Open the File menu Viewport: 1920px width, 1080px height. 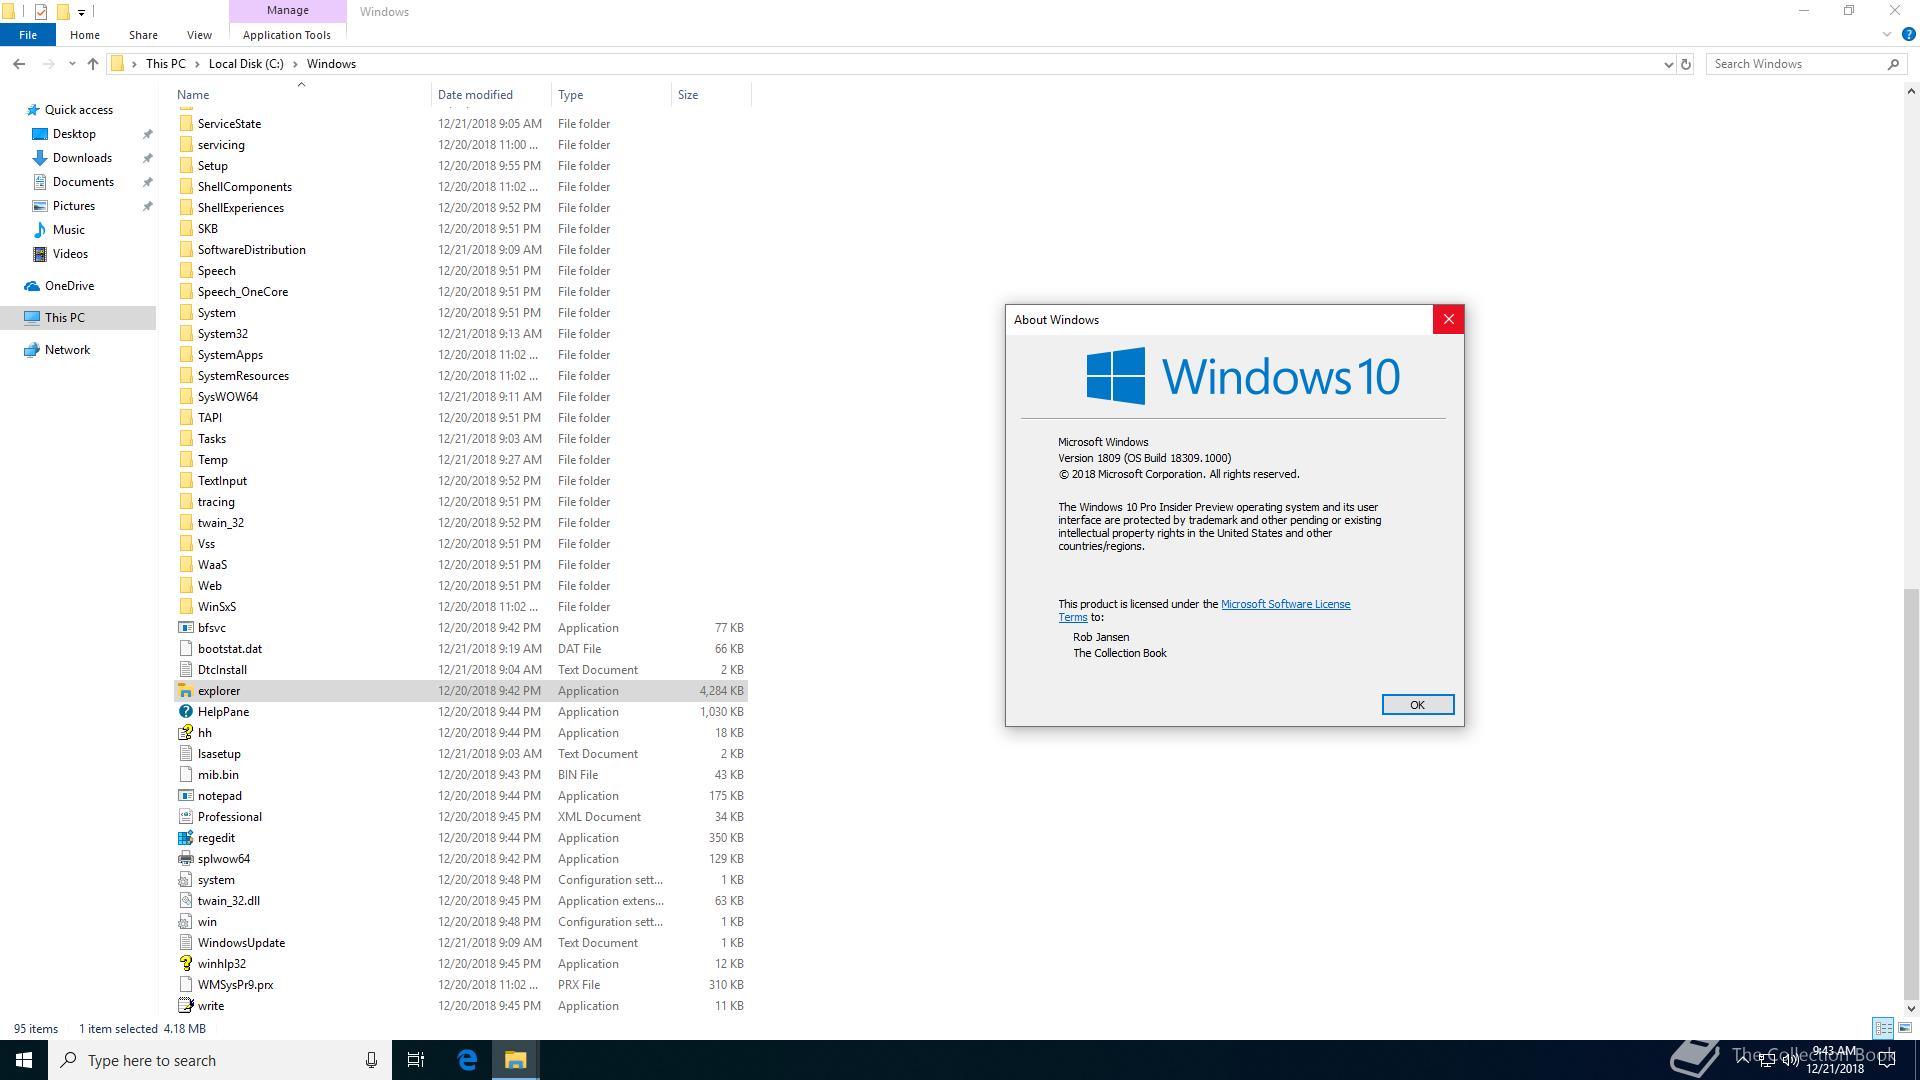[28, 35]
